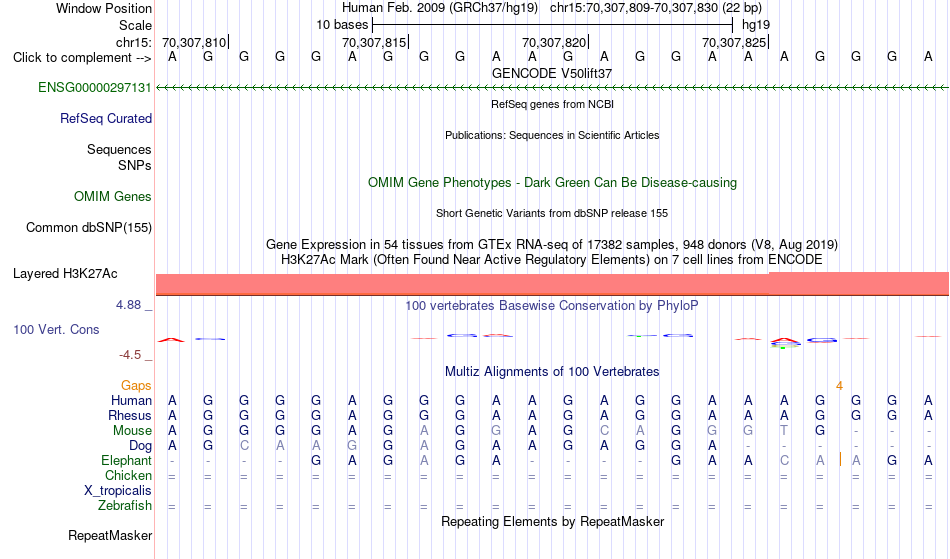The width and height of the screenshot is (950, 559).
Task: Click the Rhesus alignment row label
Action: [130, 416]
